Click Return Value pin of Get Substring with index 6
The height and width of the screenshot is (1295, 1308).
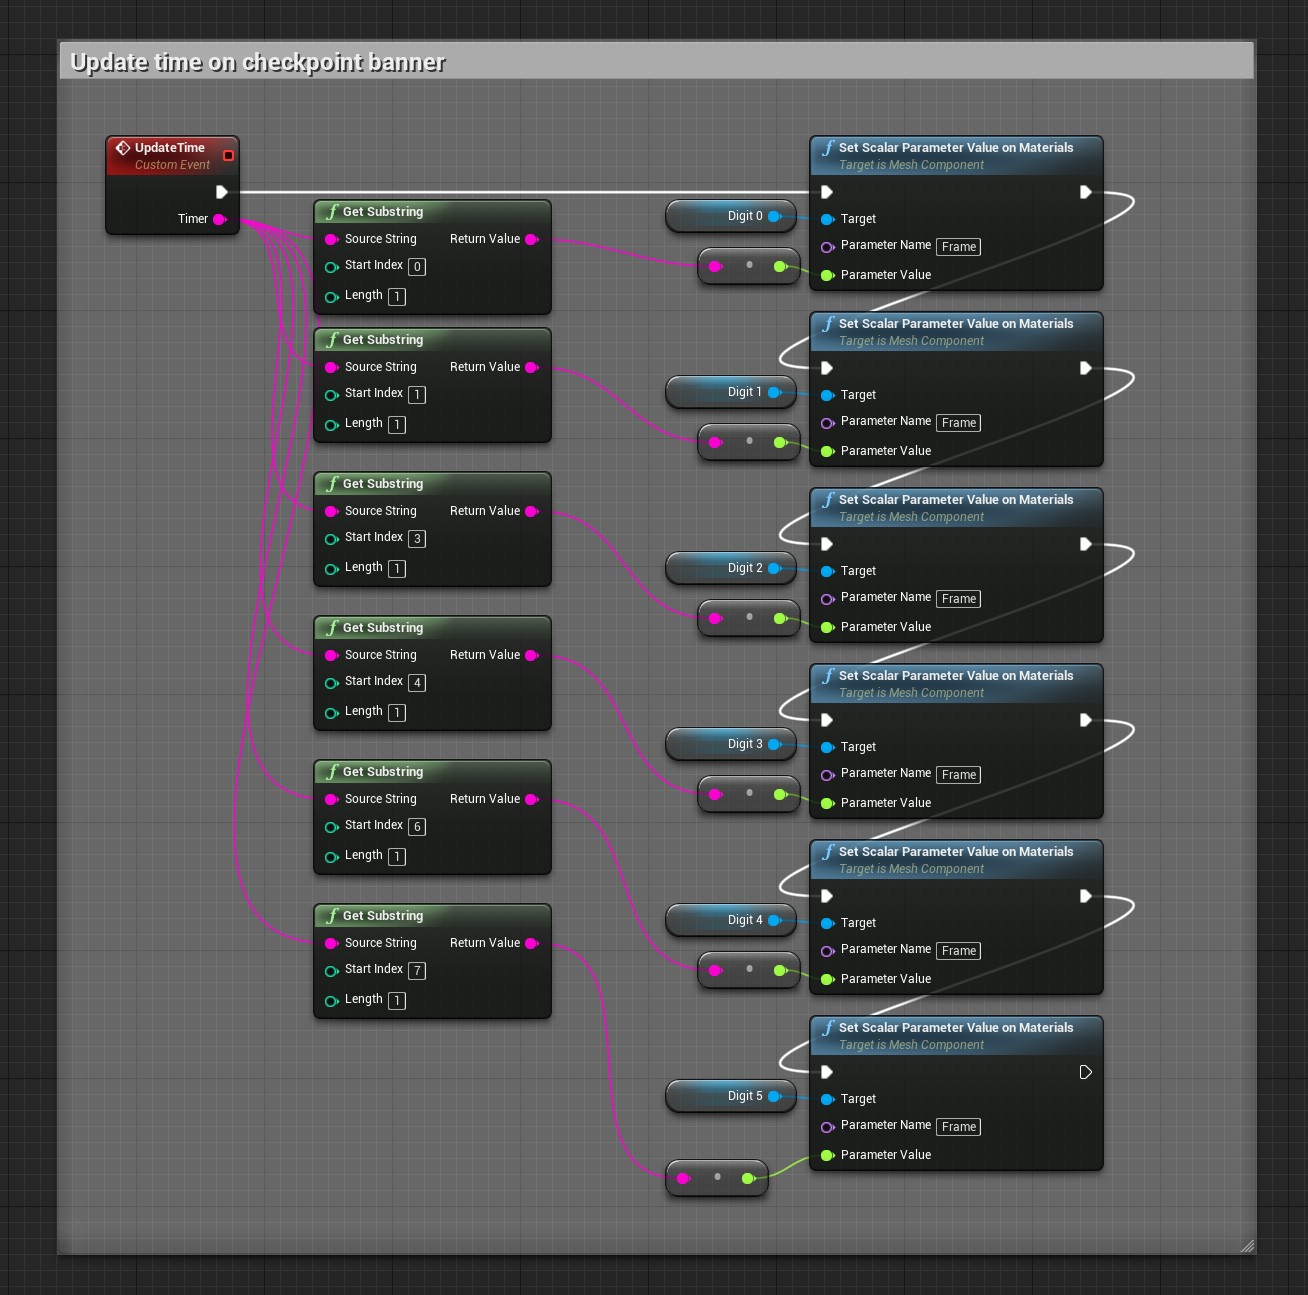(x=531, y=799)
